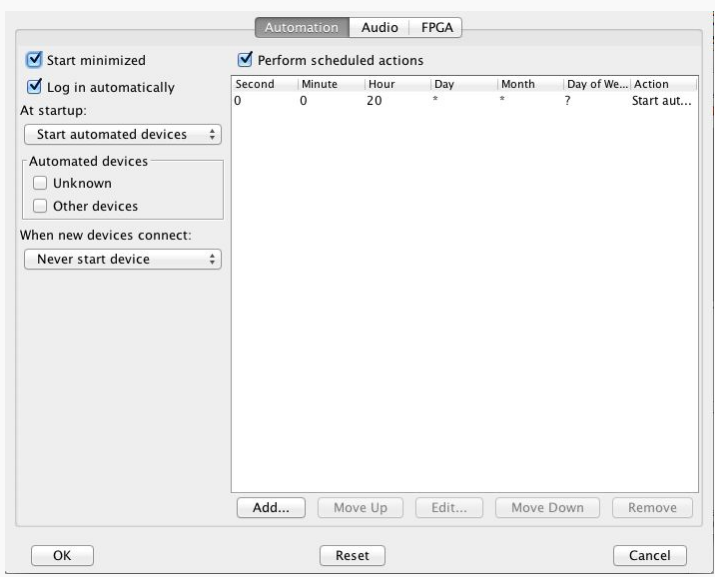This screenshot has width=715, height=577.
Task: Click the Remove button
Action: pos(651,508)
